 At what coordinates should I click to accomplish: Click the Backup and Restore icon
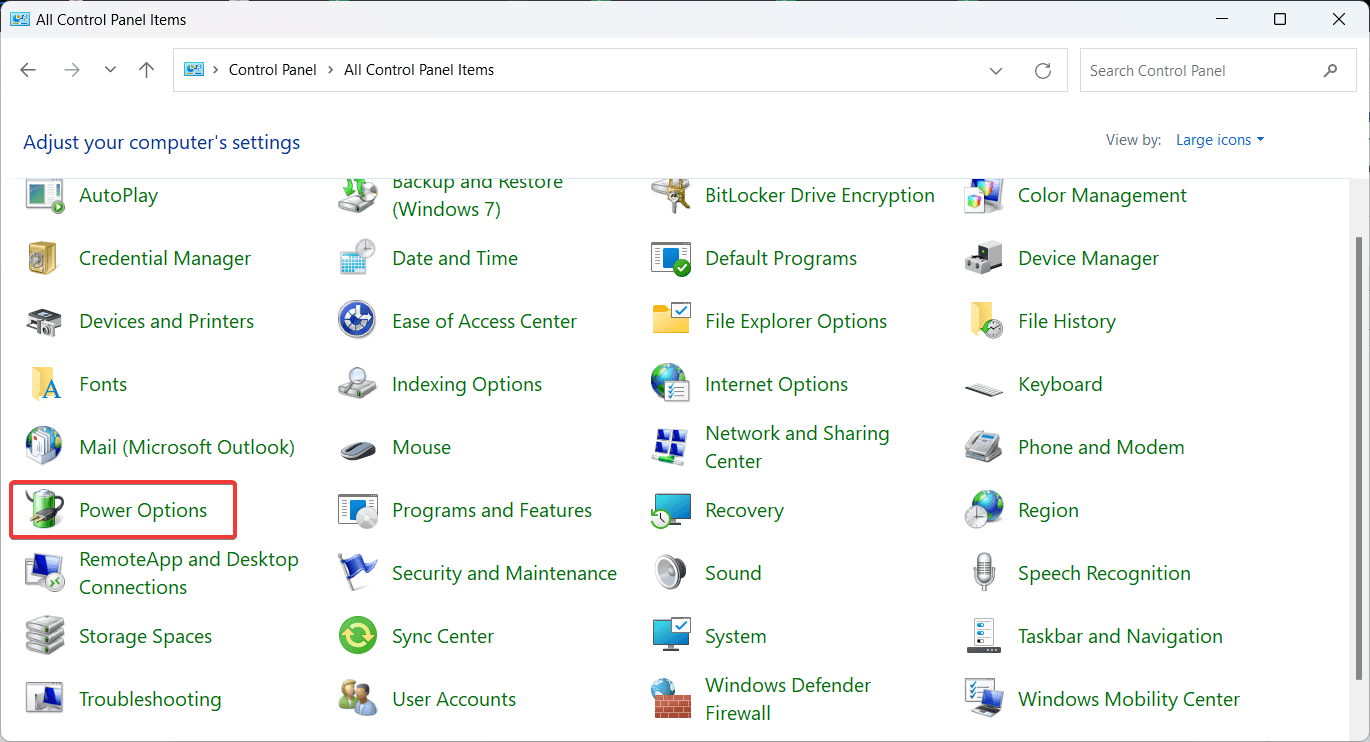tap(357, 196)
